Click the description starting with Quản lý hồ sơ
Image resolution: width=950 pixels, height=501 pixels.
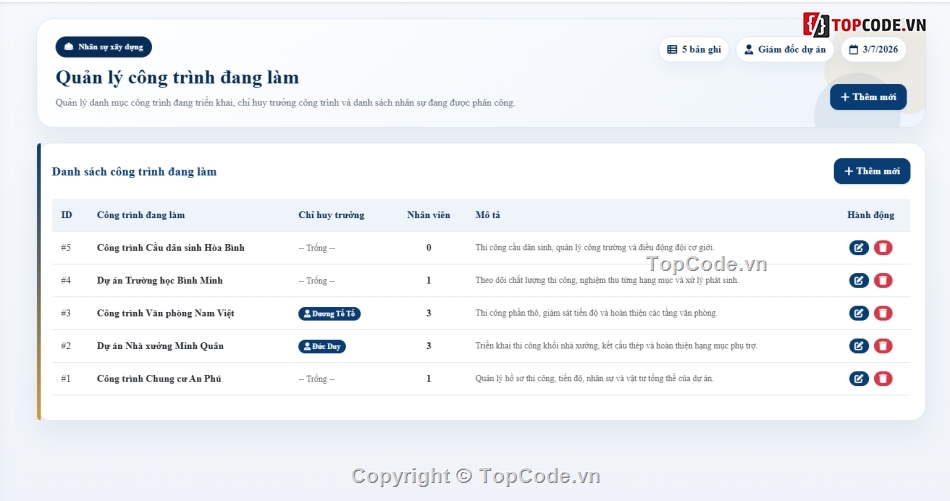(x=594, y=379)
